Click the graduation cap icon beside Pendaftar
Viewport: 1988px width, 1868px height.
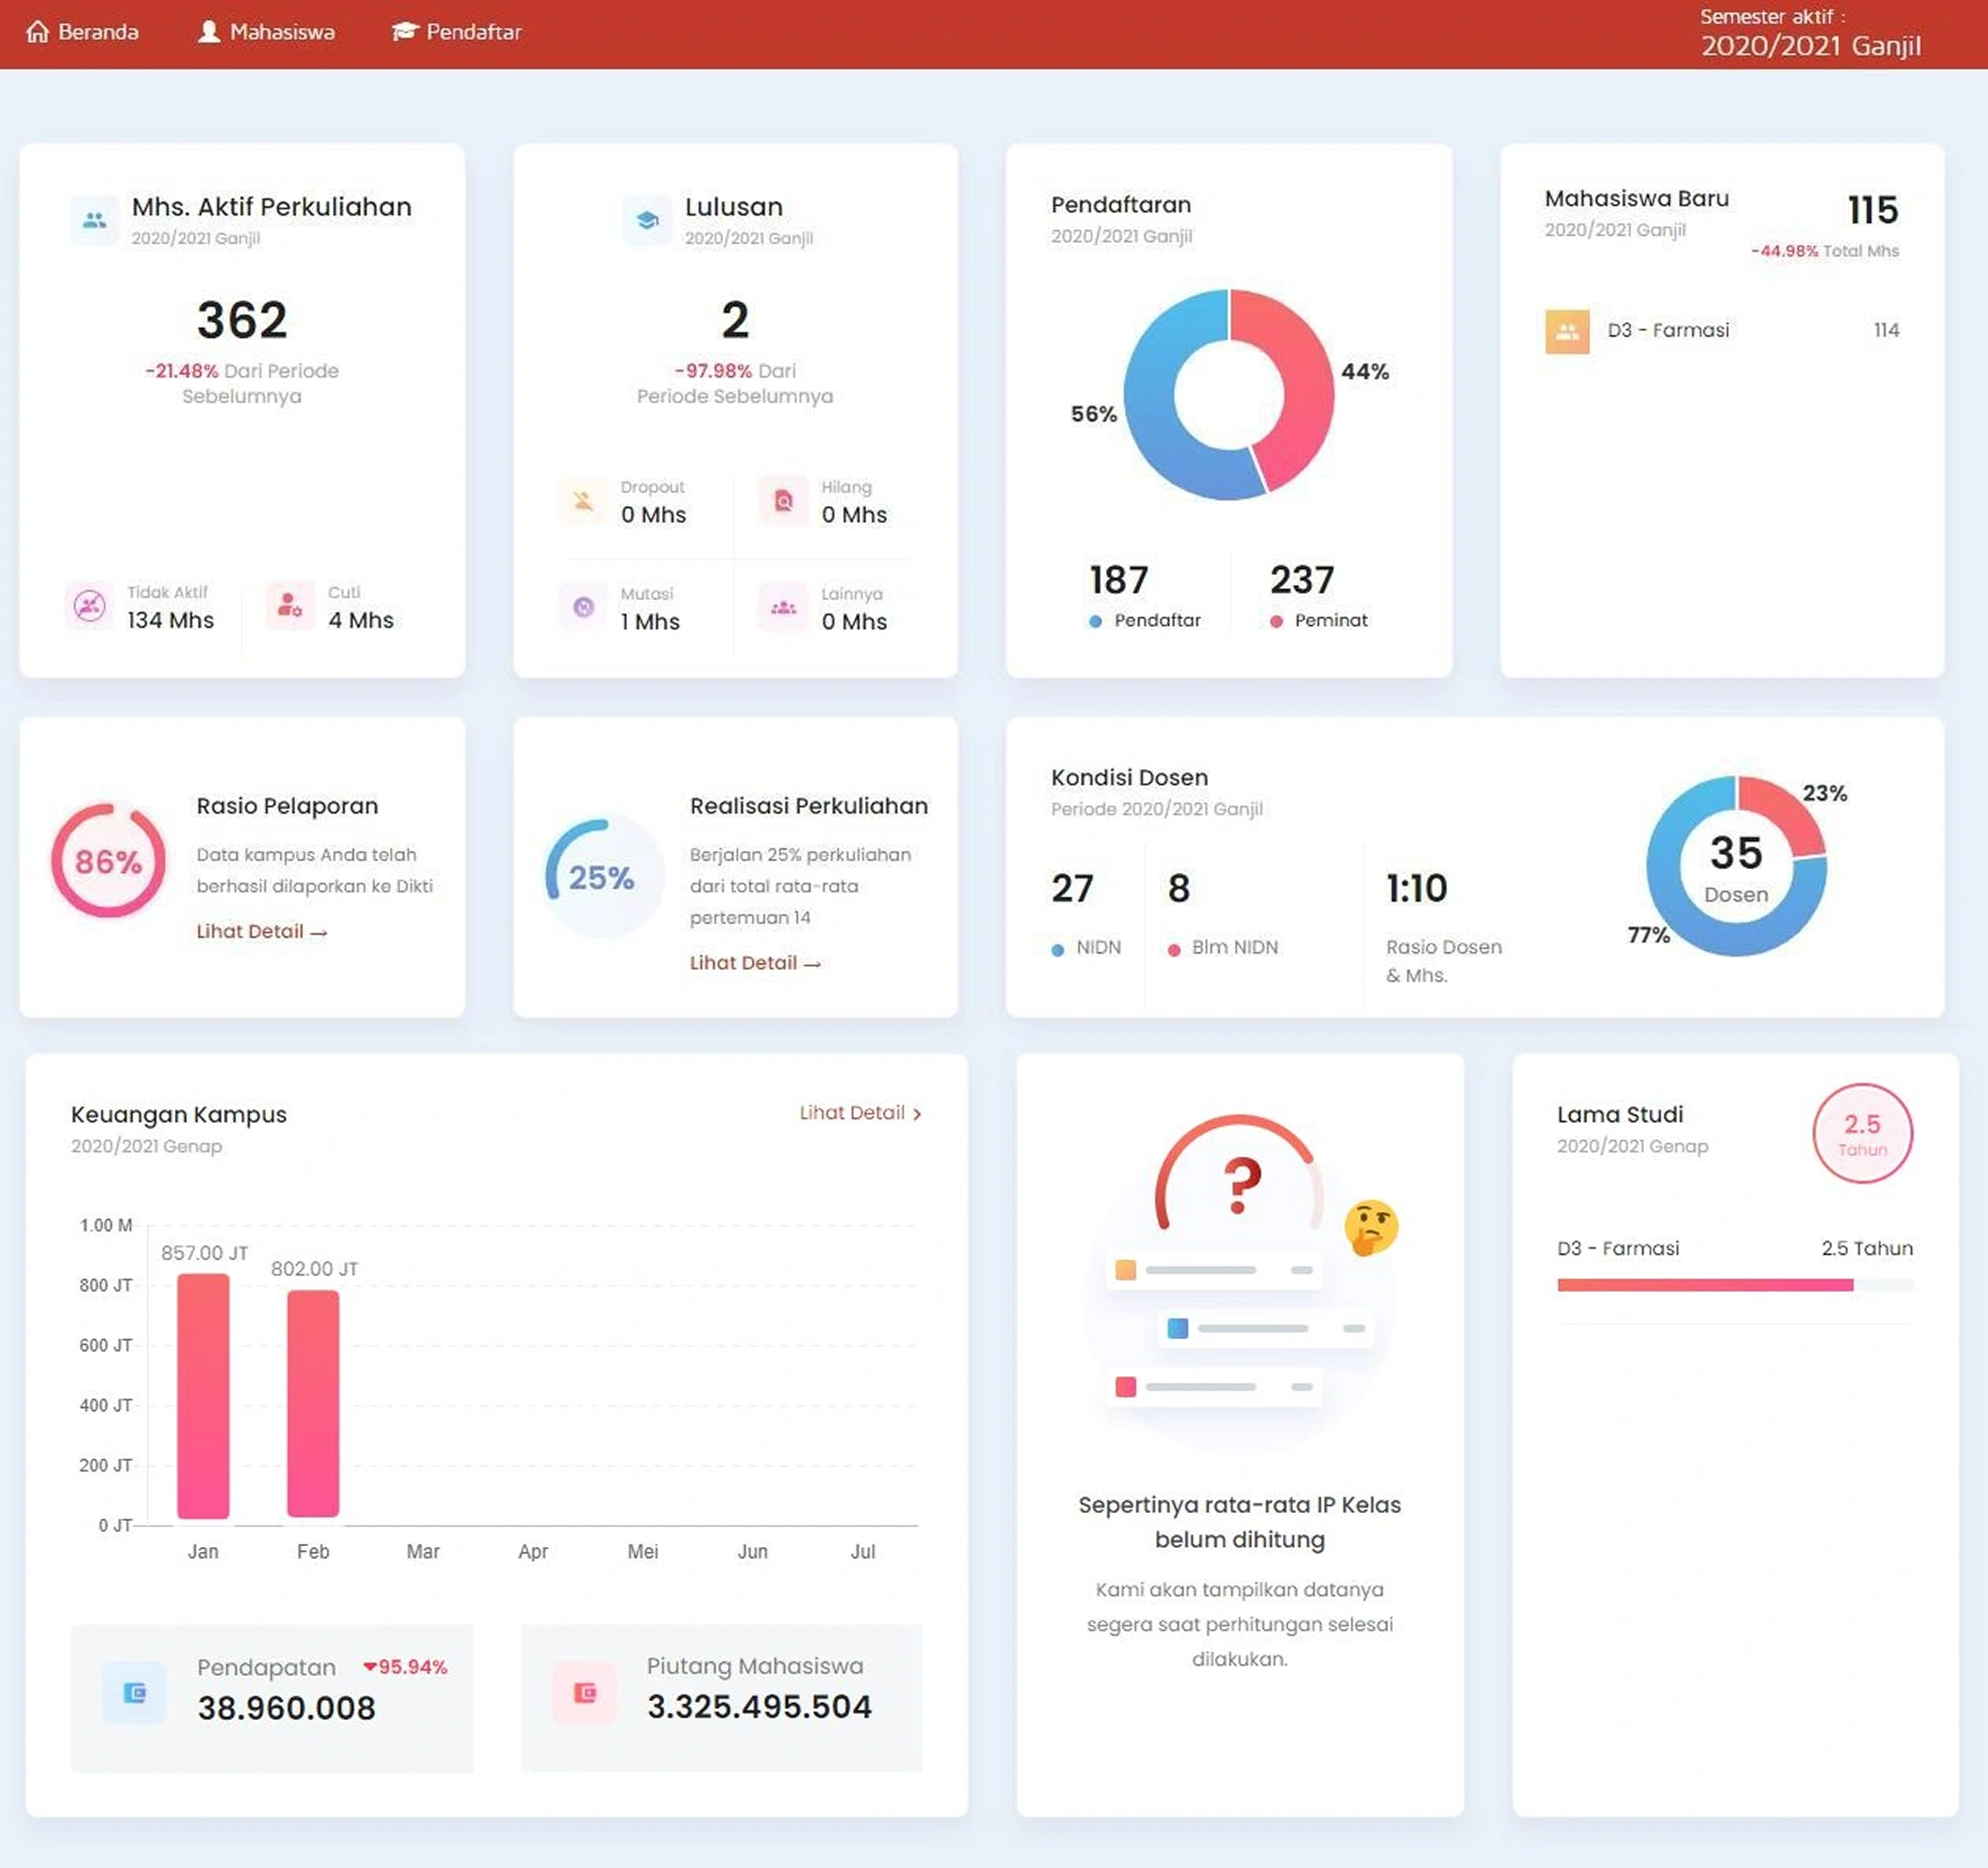click(x=404, y=32)
